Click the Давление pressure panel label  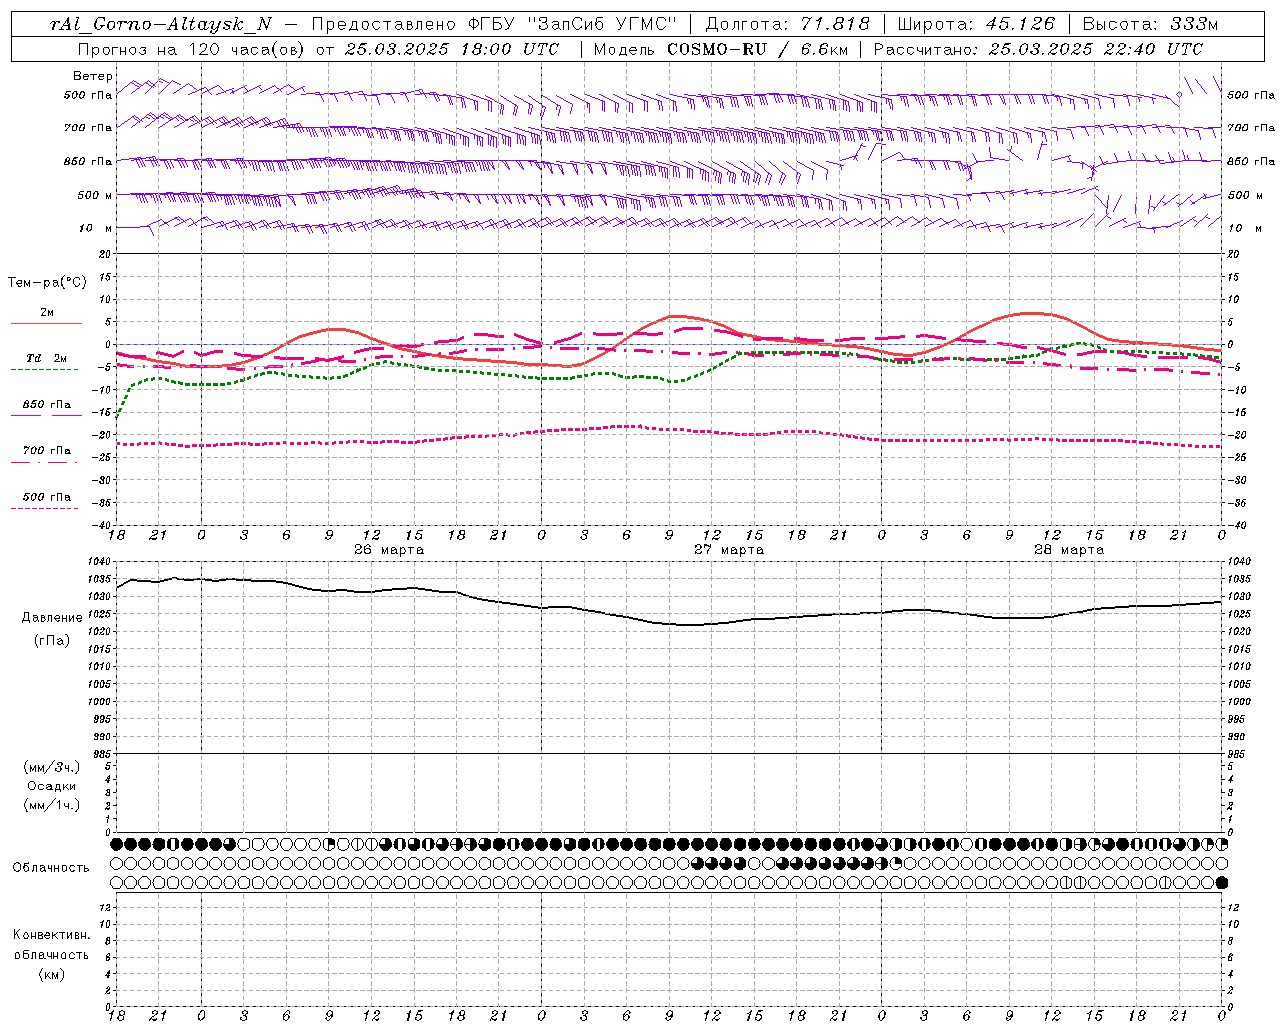coord(52,618)
